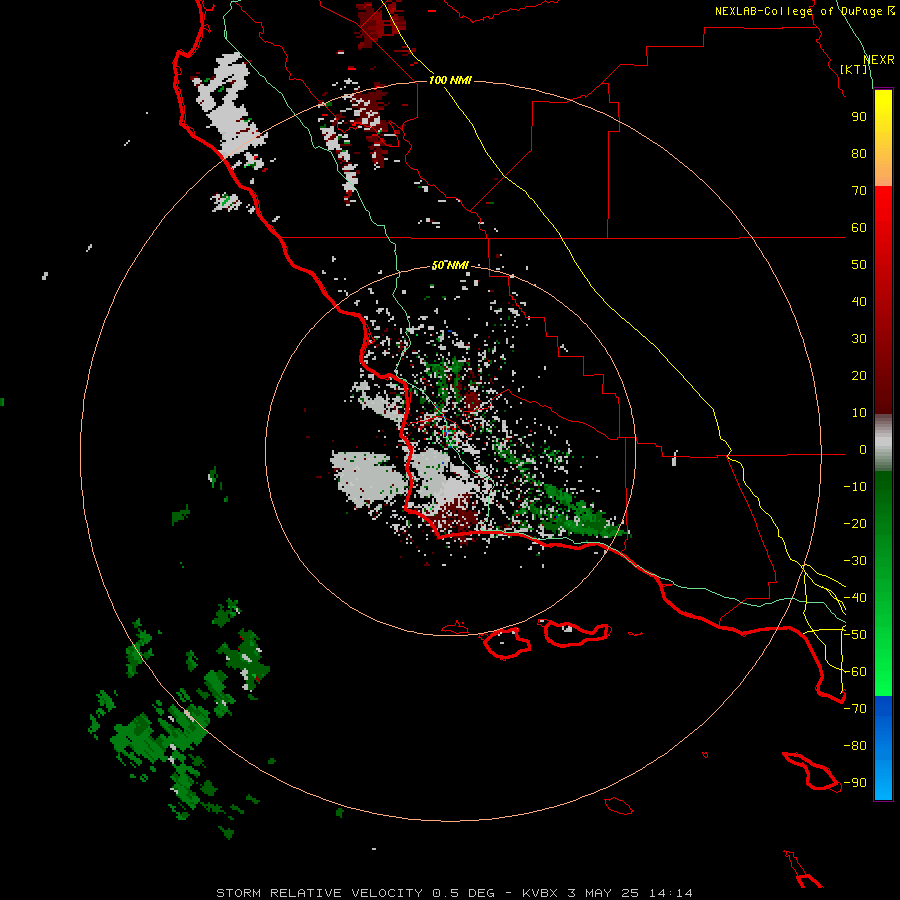Click the -50 value on the velocity scale
The image size is (900, 900).
855,635
